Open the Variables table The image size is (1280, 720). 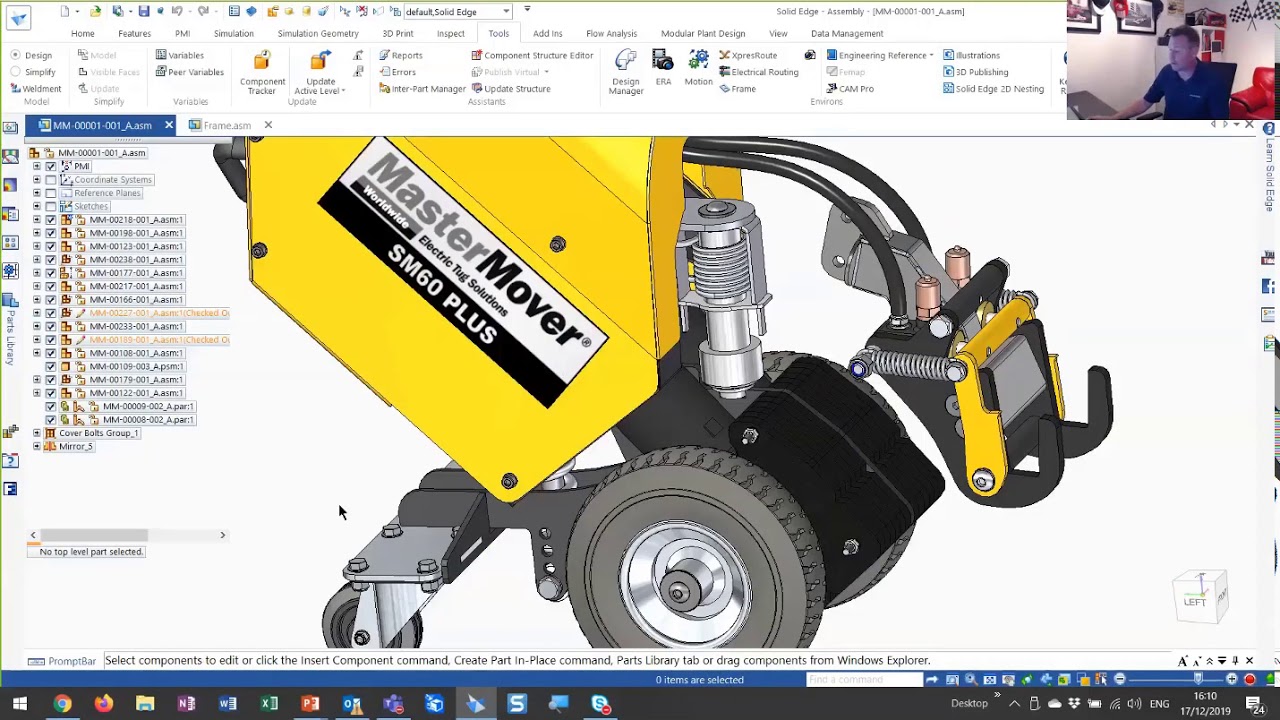click(179, 55)
